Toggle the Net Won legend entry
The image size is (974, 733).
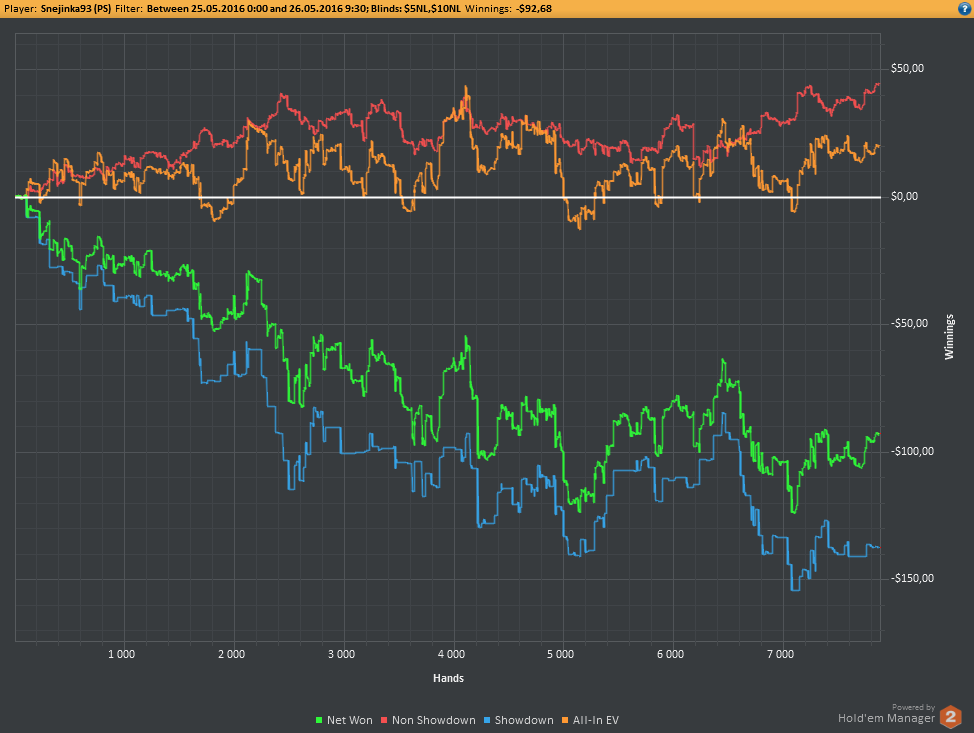(x=345, y=720)
